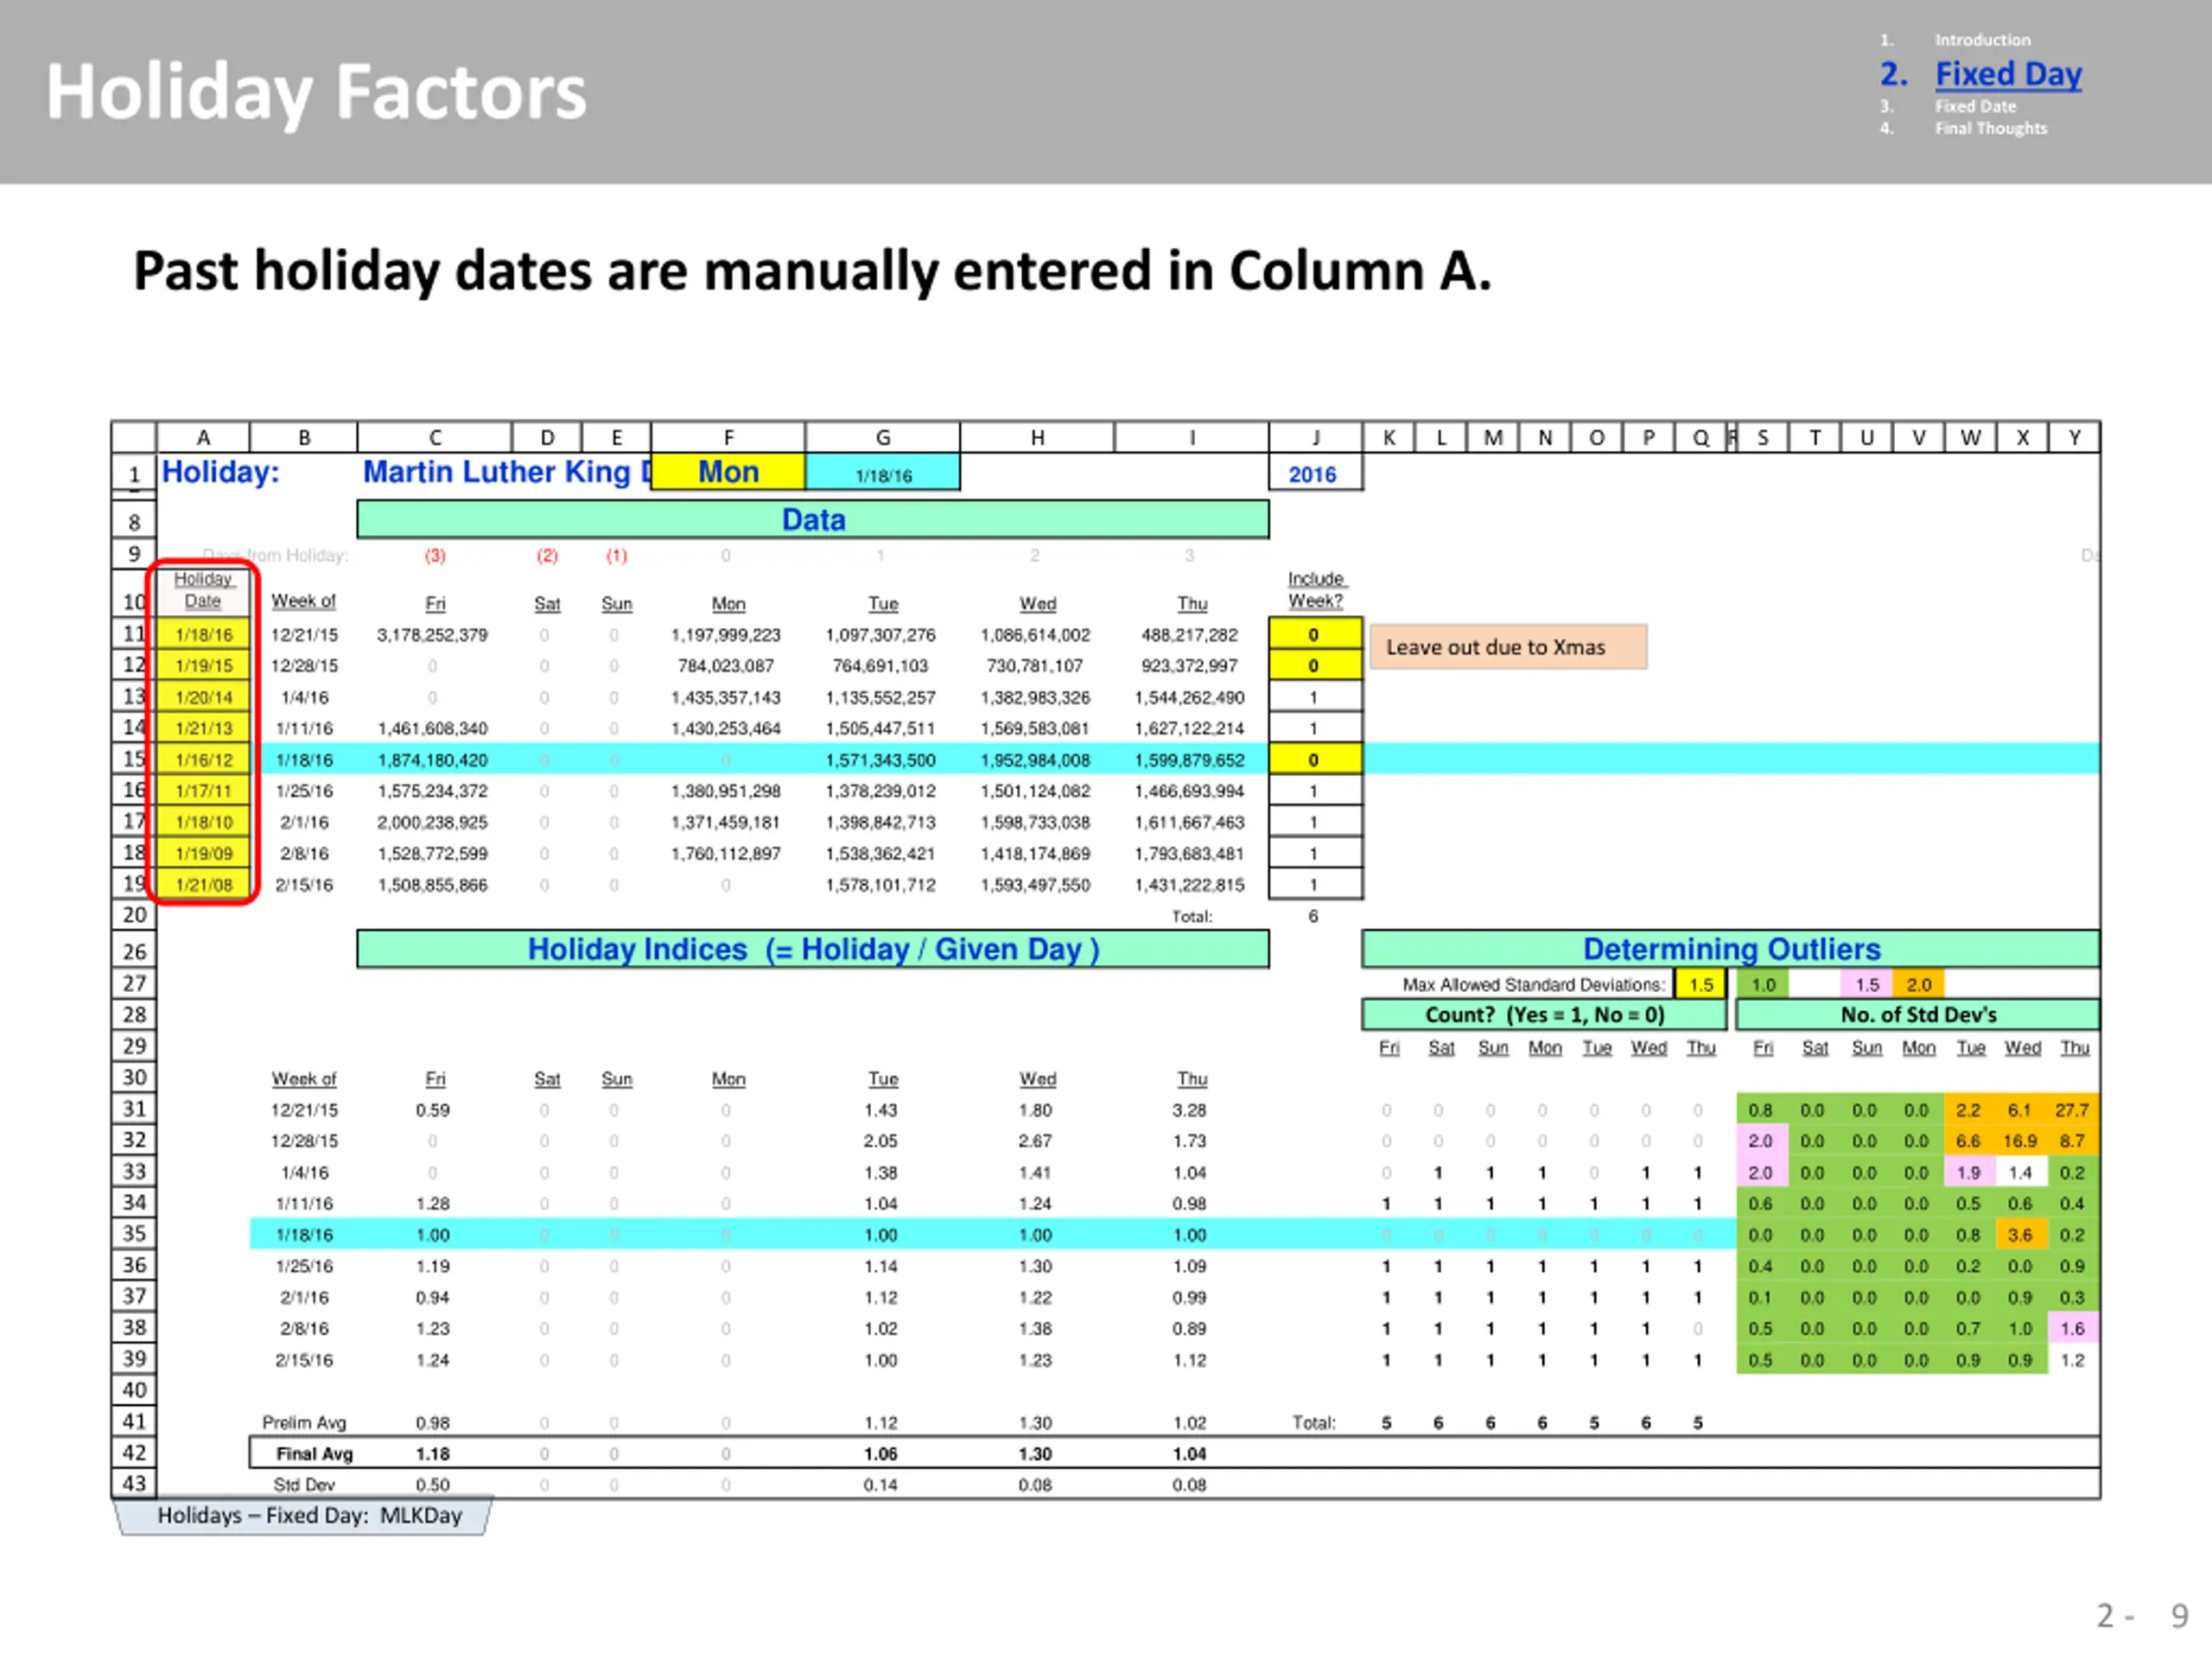2212x1659 pixels.
Task: Click the yellow Mon cell in row 1
Action: pos(728,471)
